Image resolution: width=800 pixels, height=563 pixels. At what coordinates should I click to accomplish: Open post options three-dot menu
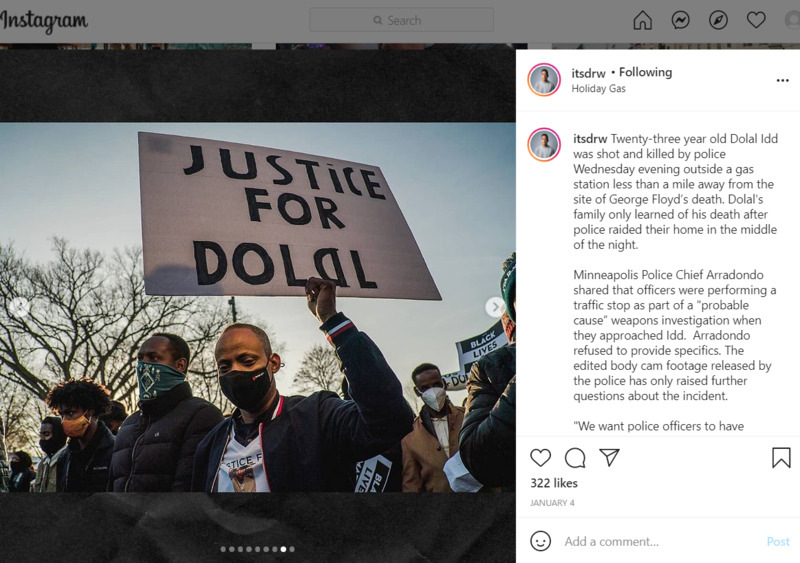(782, 81)
